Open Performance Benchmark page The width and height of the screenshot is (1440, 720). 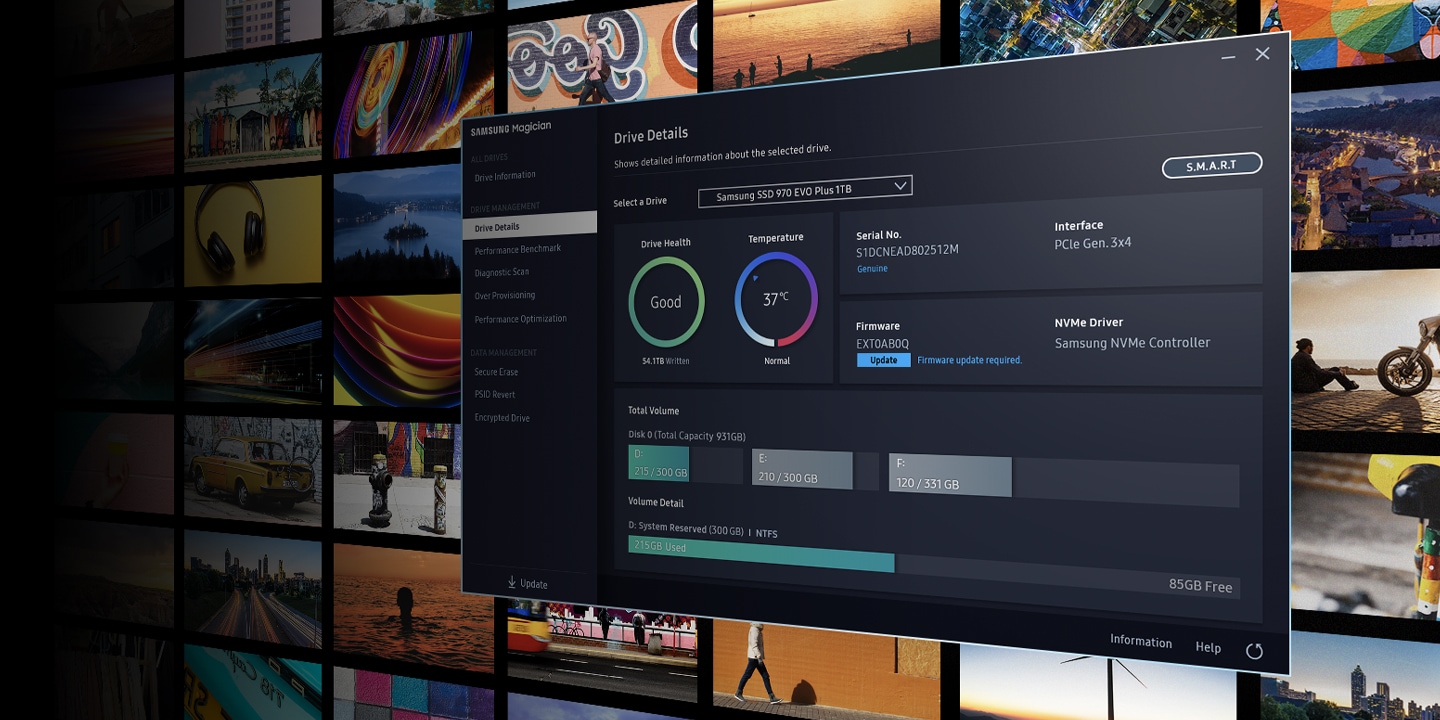pyautogui.click(x=518, y=249)
